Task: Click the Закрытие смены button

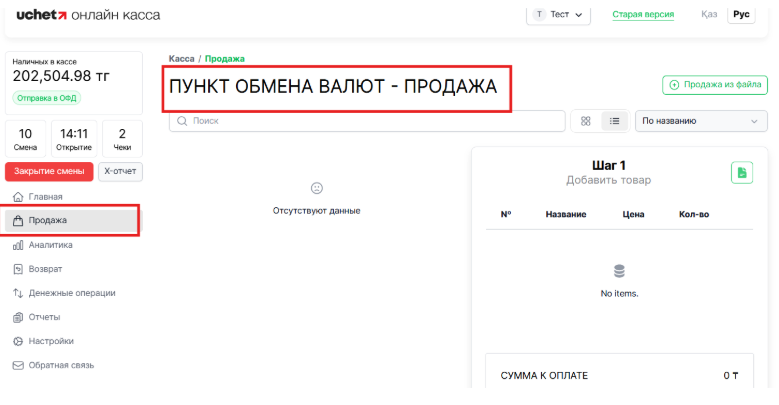Action: 49,171
